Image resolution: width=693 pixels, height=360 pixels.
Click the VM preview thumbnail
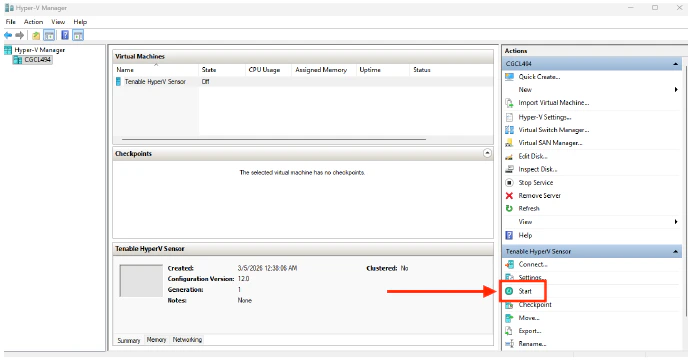point(141,280)
